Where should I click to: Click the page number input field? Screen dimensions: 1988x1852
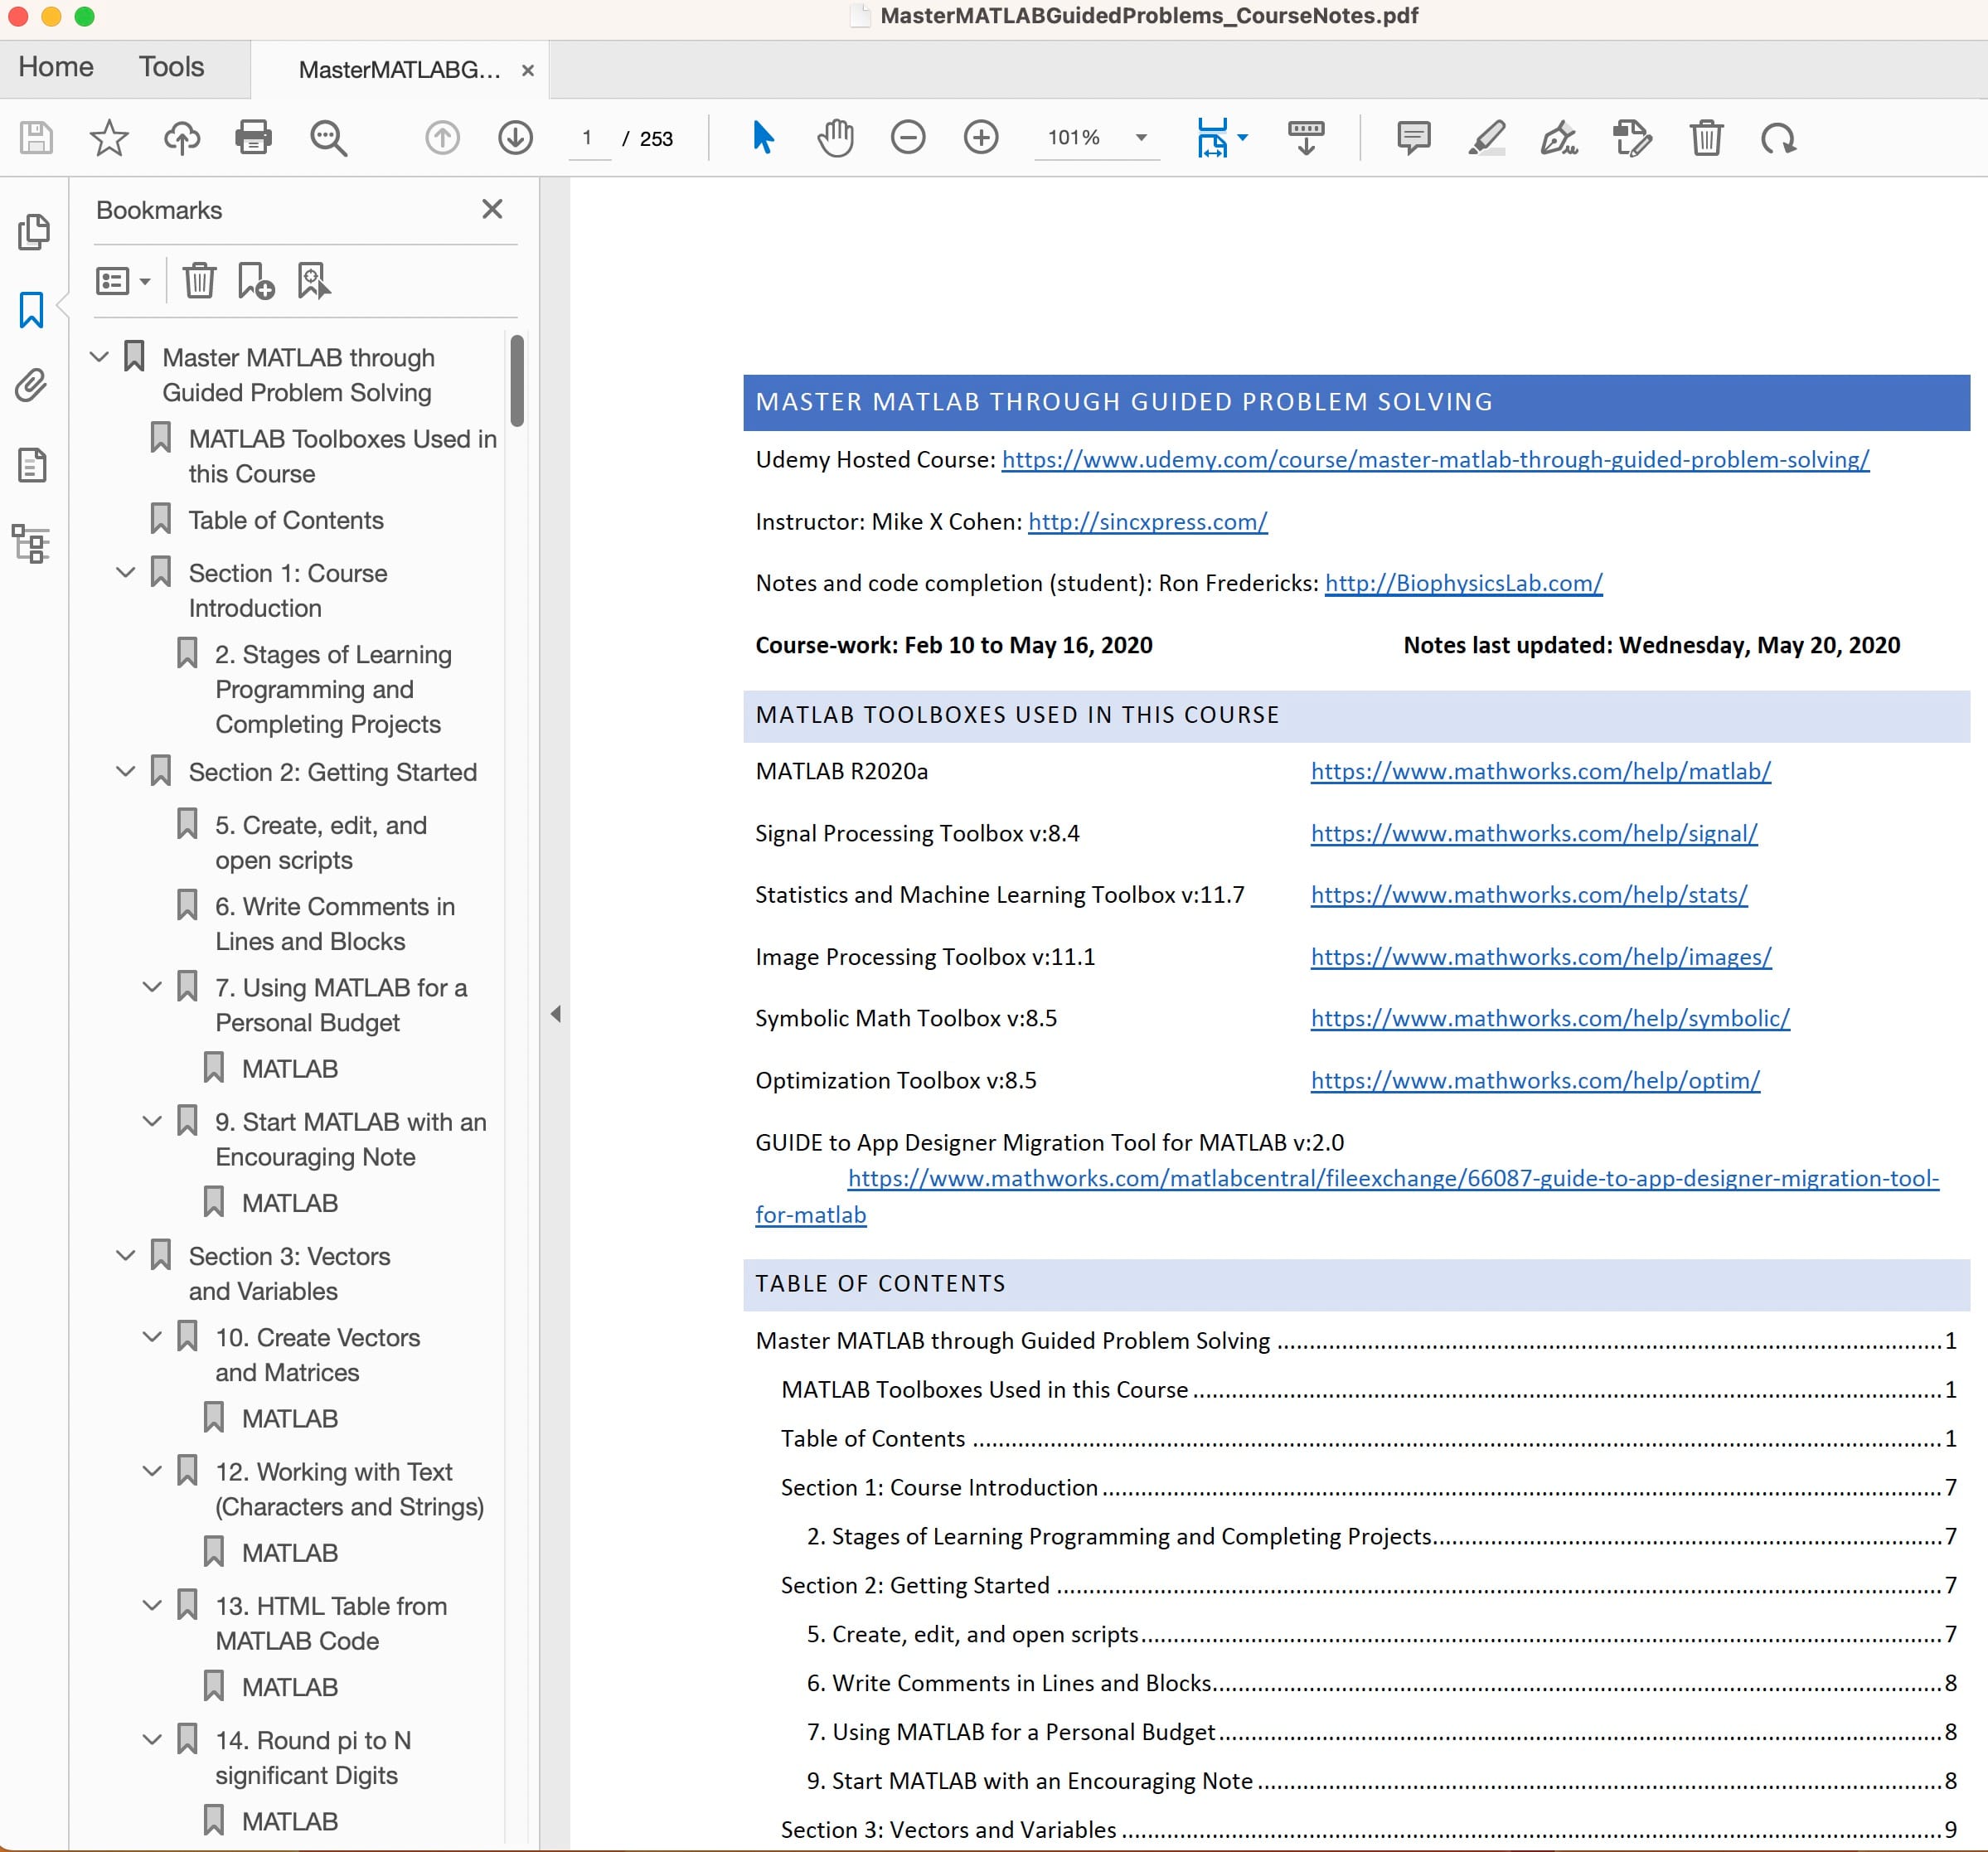click(x=587, y=137)
